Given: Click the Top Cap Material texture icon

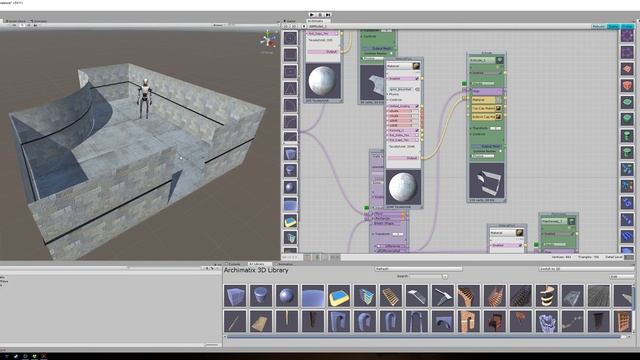Looking at the screenshot, I should pos(498,109).
